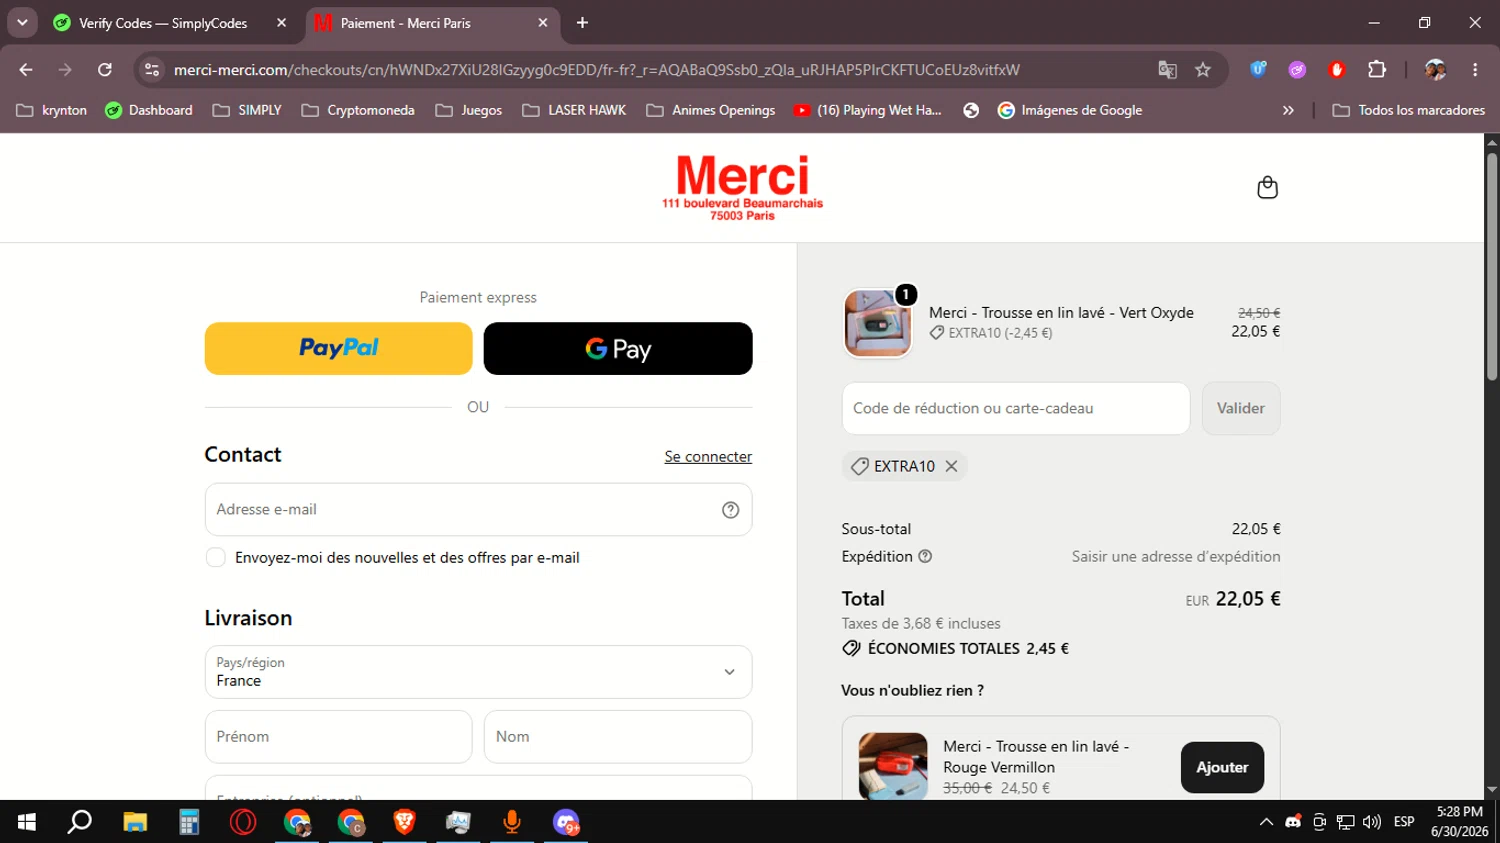Image resolution: width=1500 pixels, height=843 pixels.
Task: Click the Nom input field
Action: 618,737
